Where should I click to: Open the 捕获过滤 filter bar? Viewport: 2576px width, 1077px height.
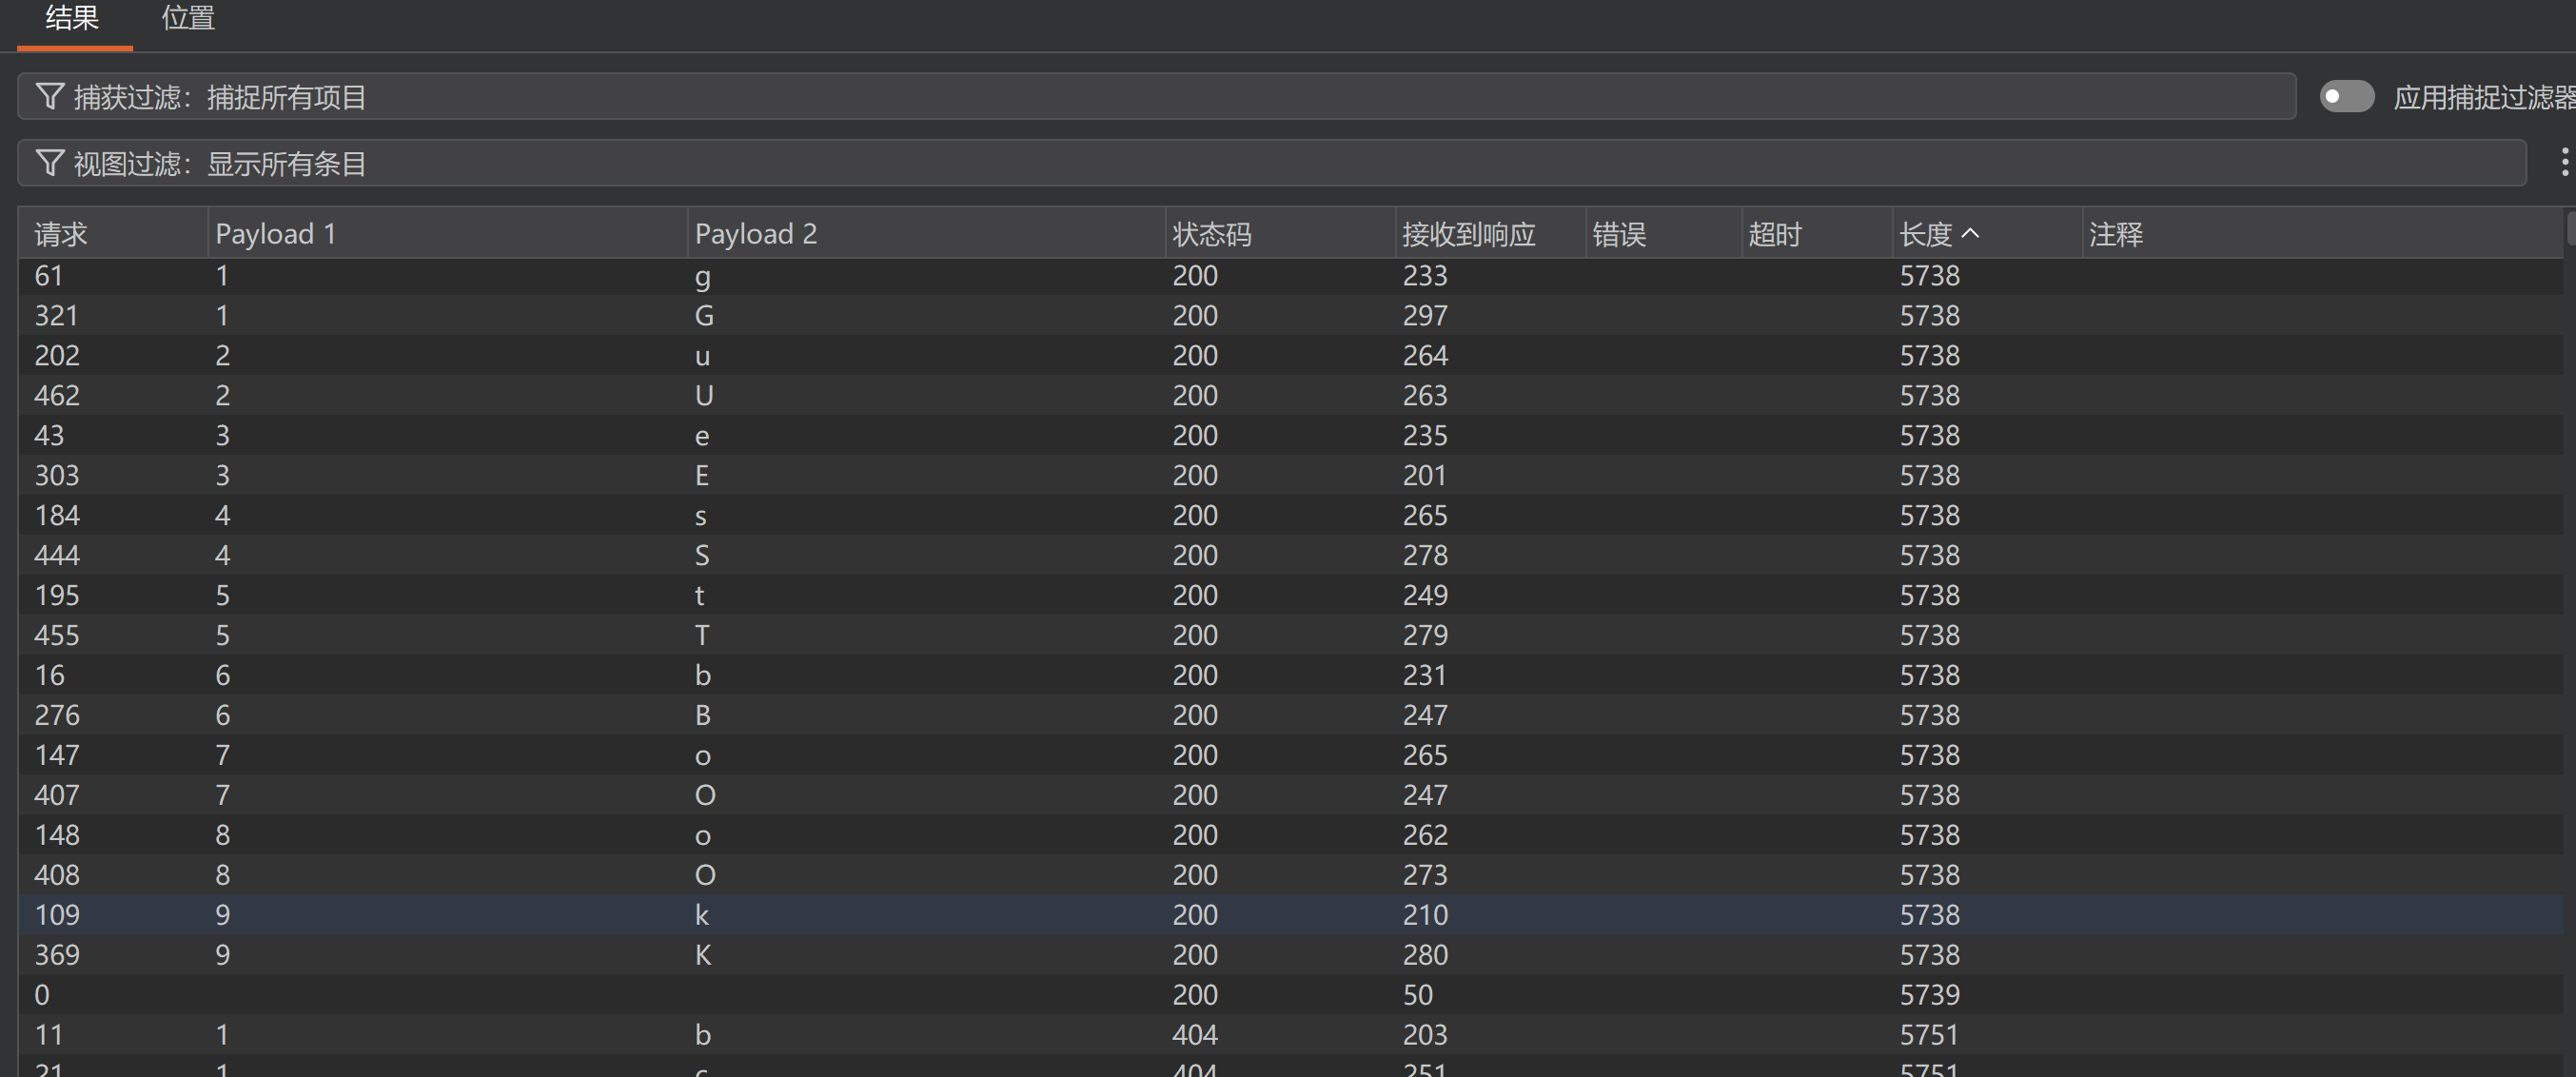[1156, 96]
